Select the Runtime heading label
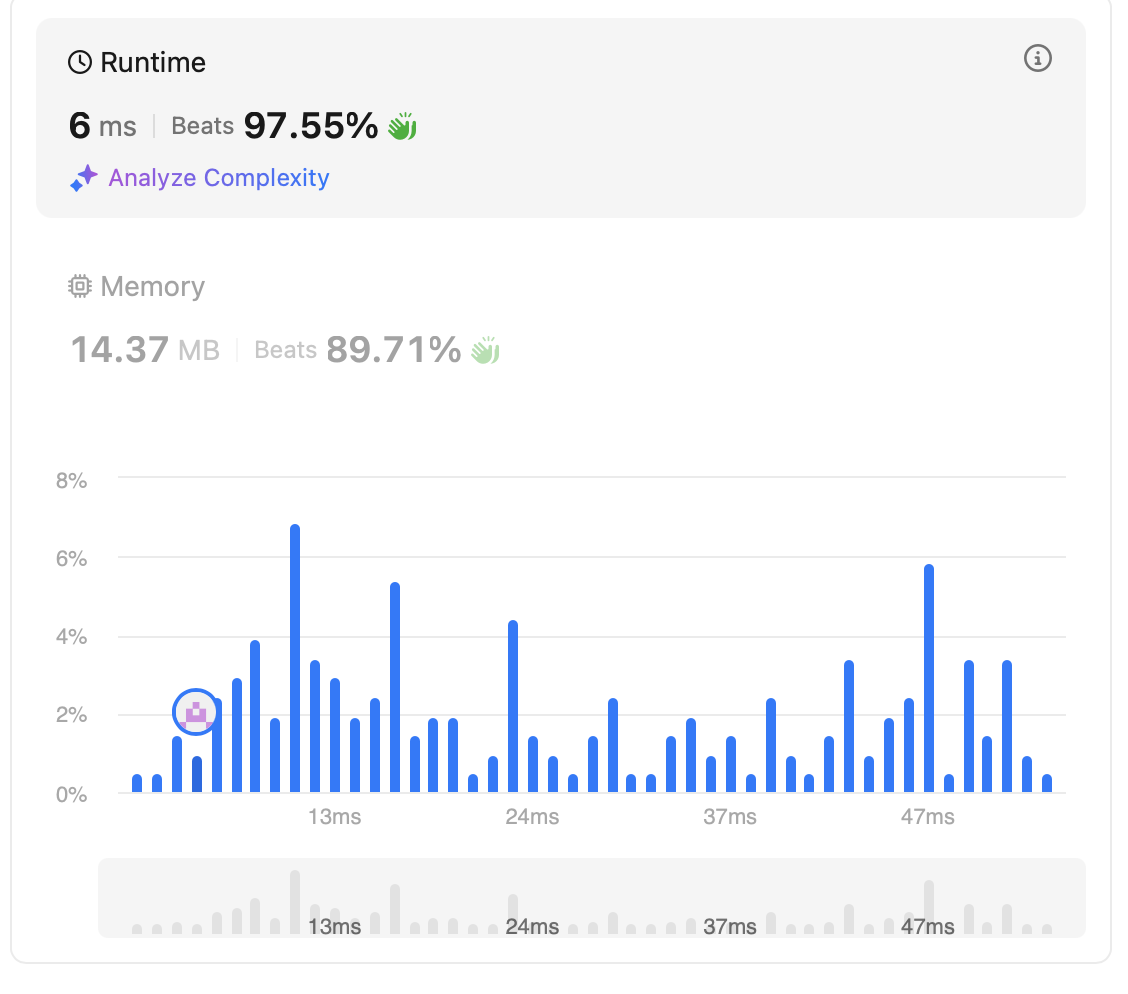 point(152,63)
